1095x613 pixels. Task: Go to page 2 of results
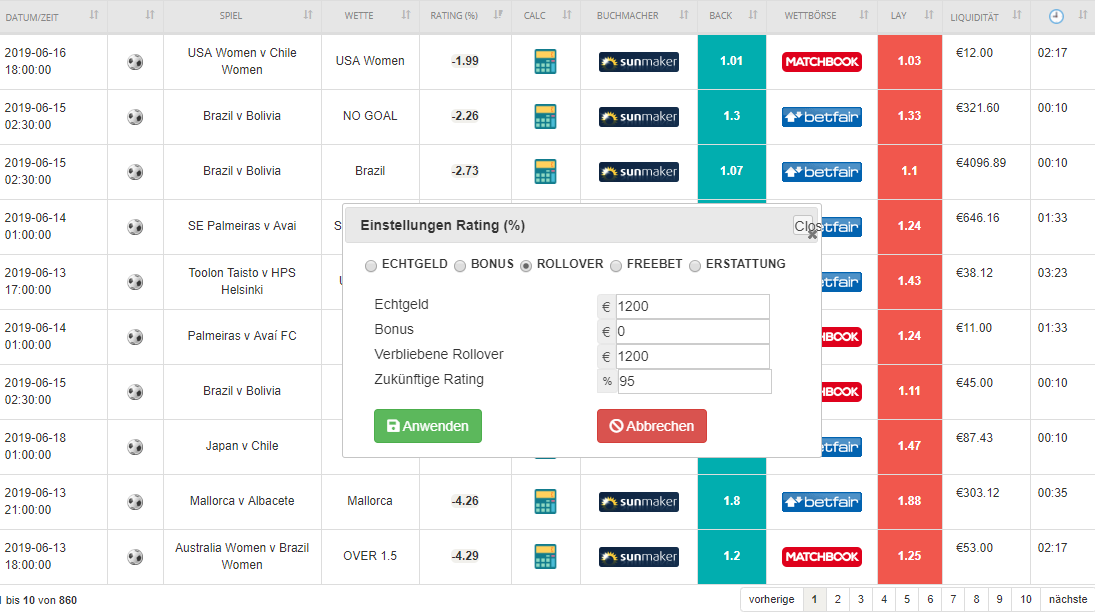(837, 599)
